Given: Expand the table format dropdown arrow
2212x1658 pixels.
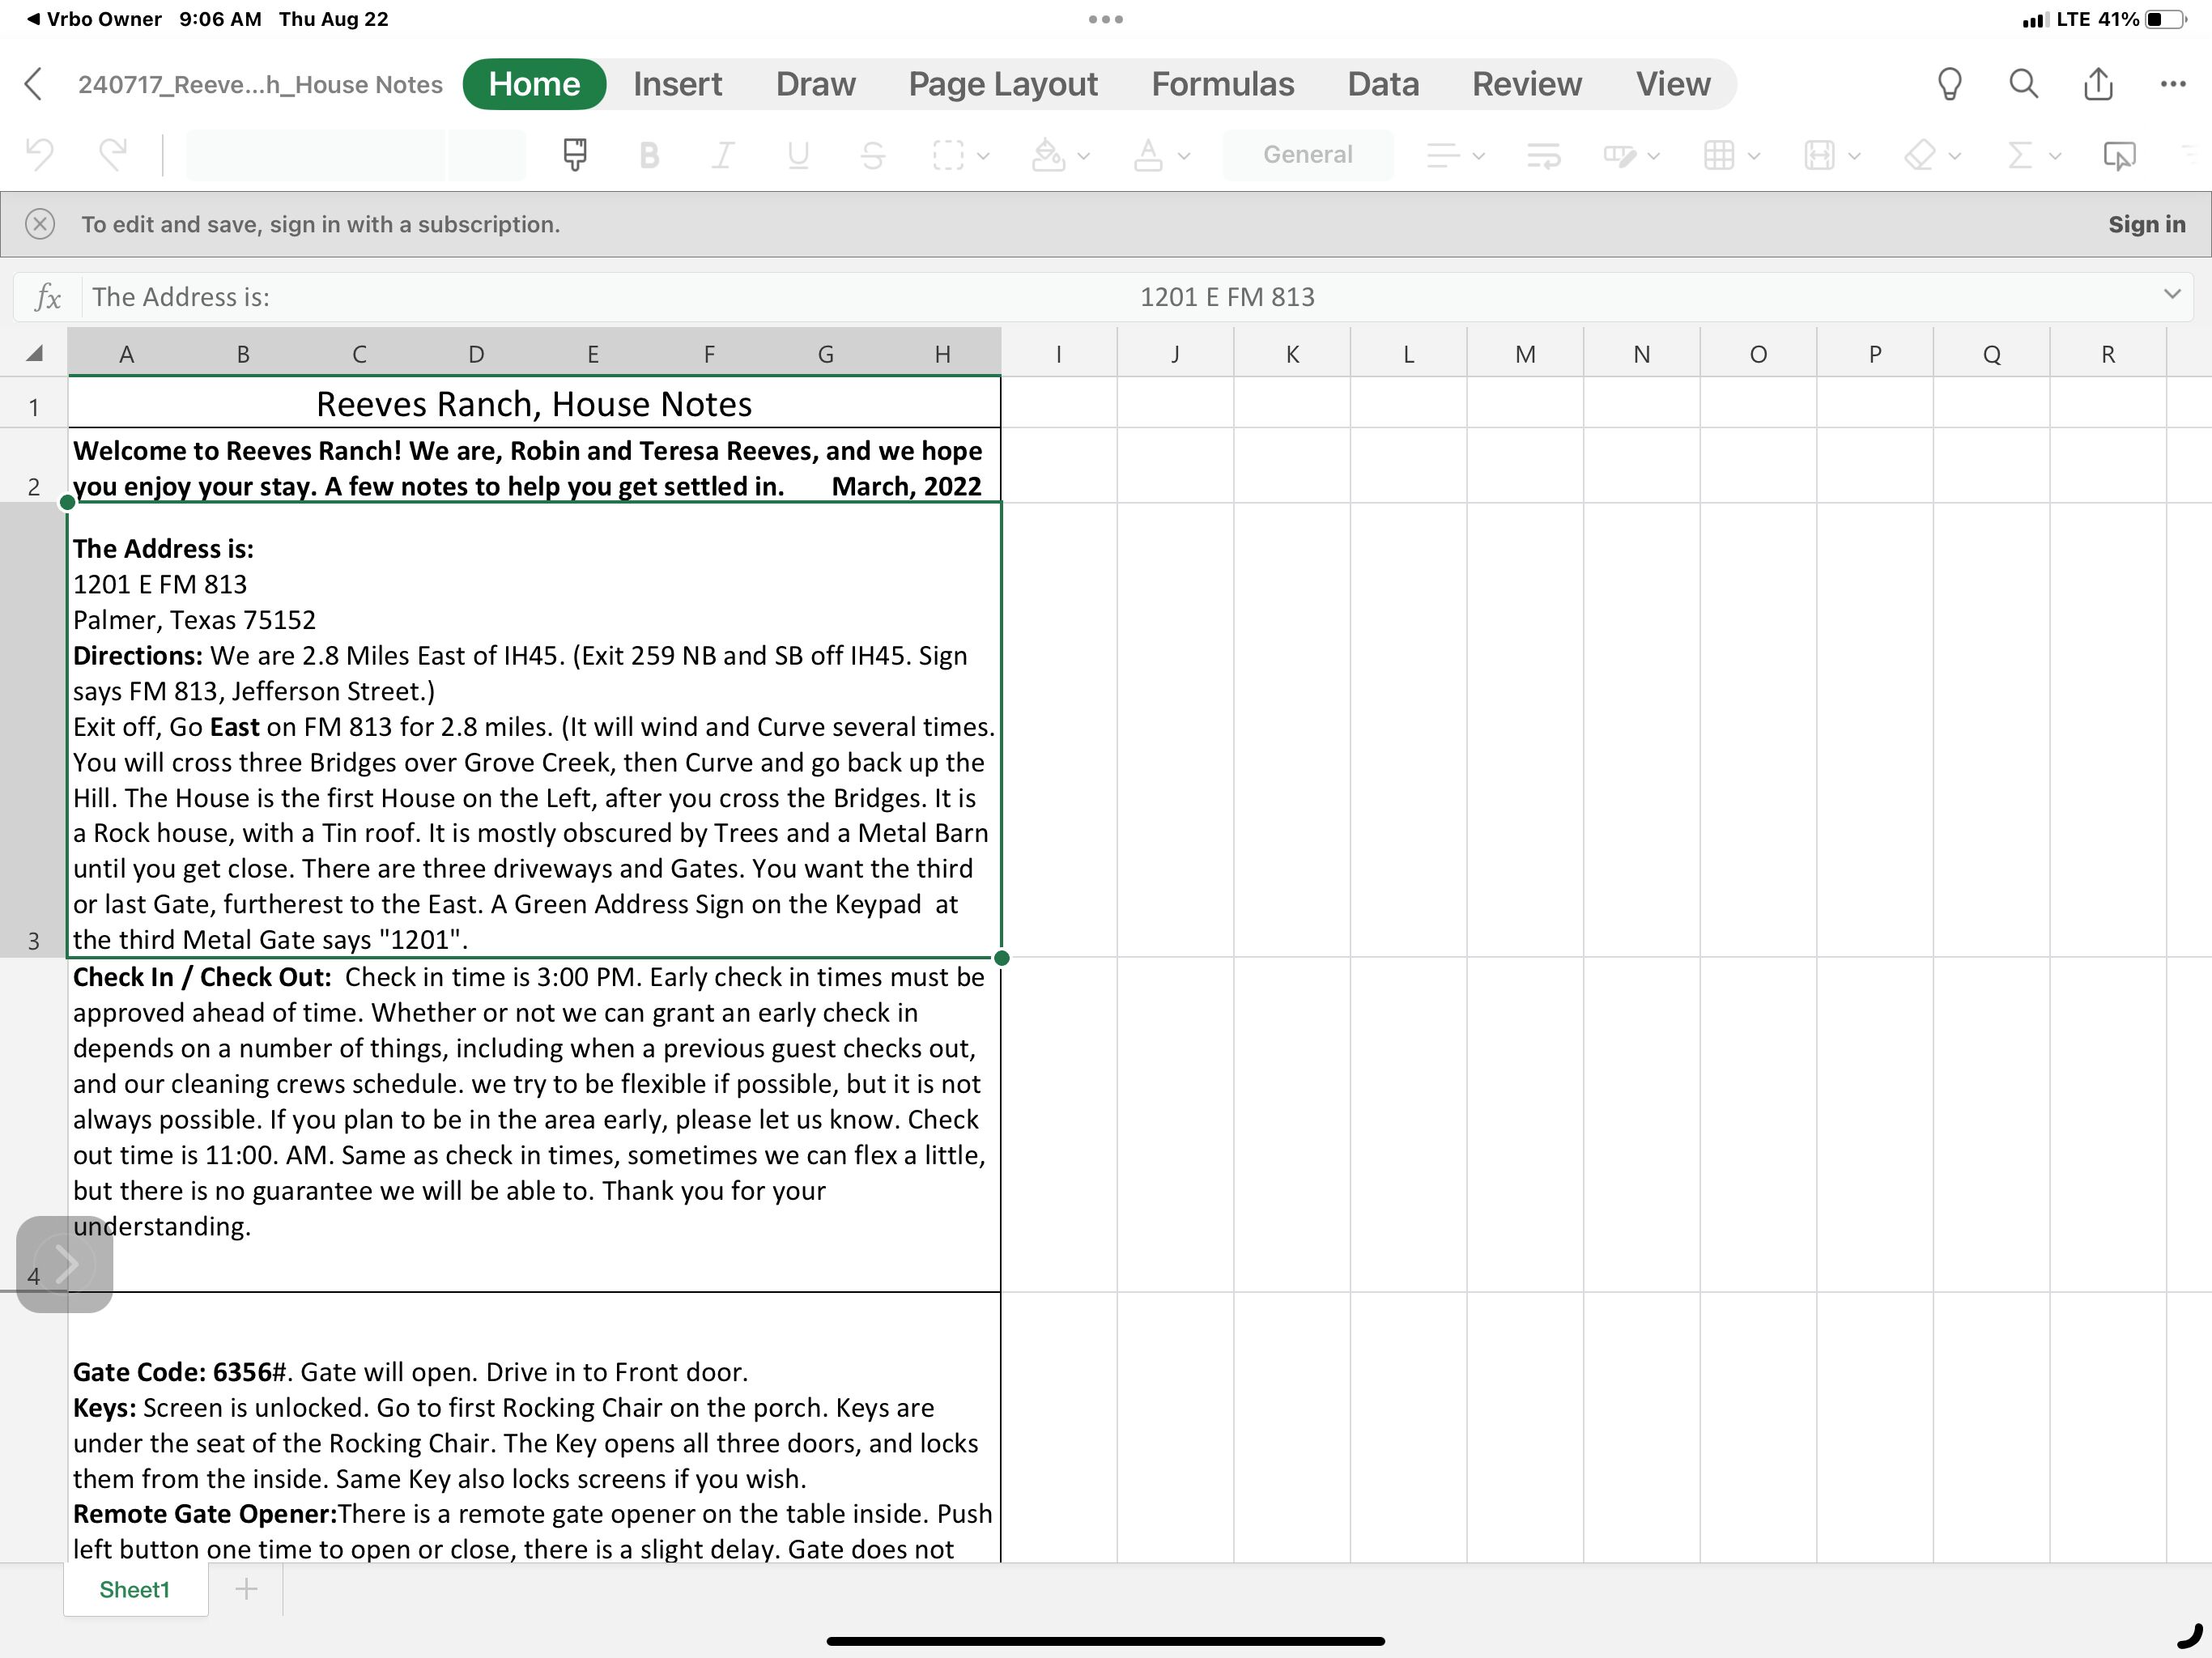Looking at the screenshot, I should (x=1754, y=156).
